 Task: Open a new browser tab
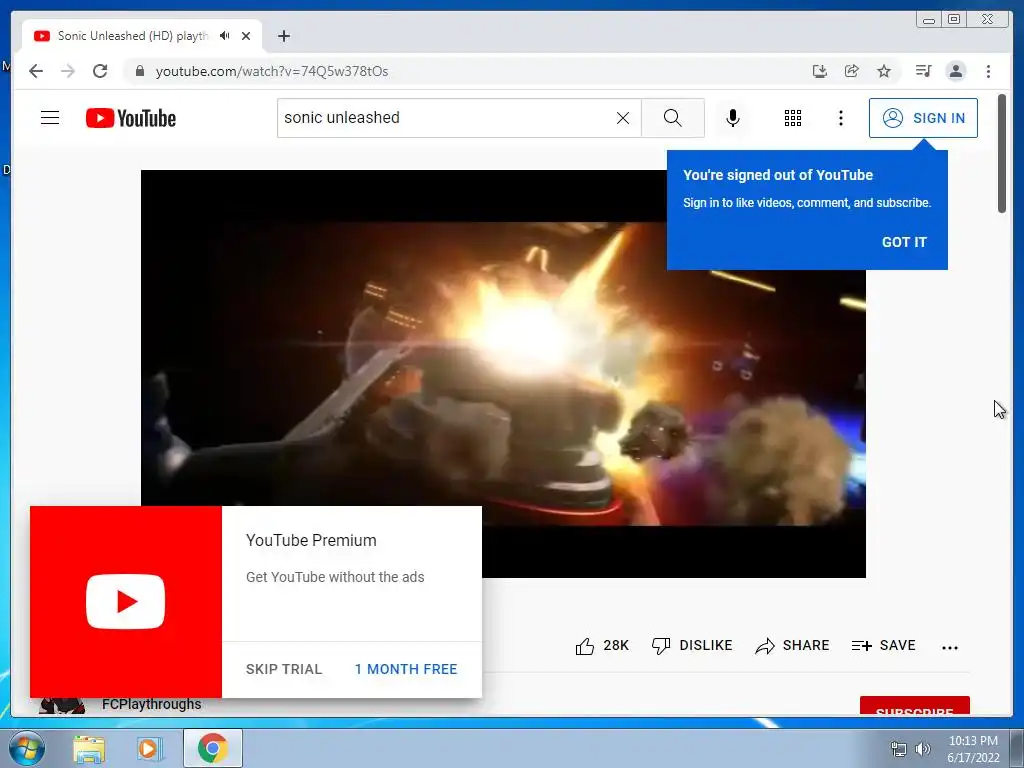pos(283,36)
